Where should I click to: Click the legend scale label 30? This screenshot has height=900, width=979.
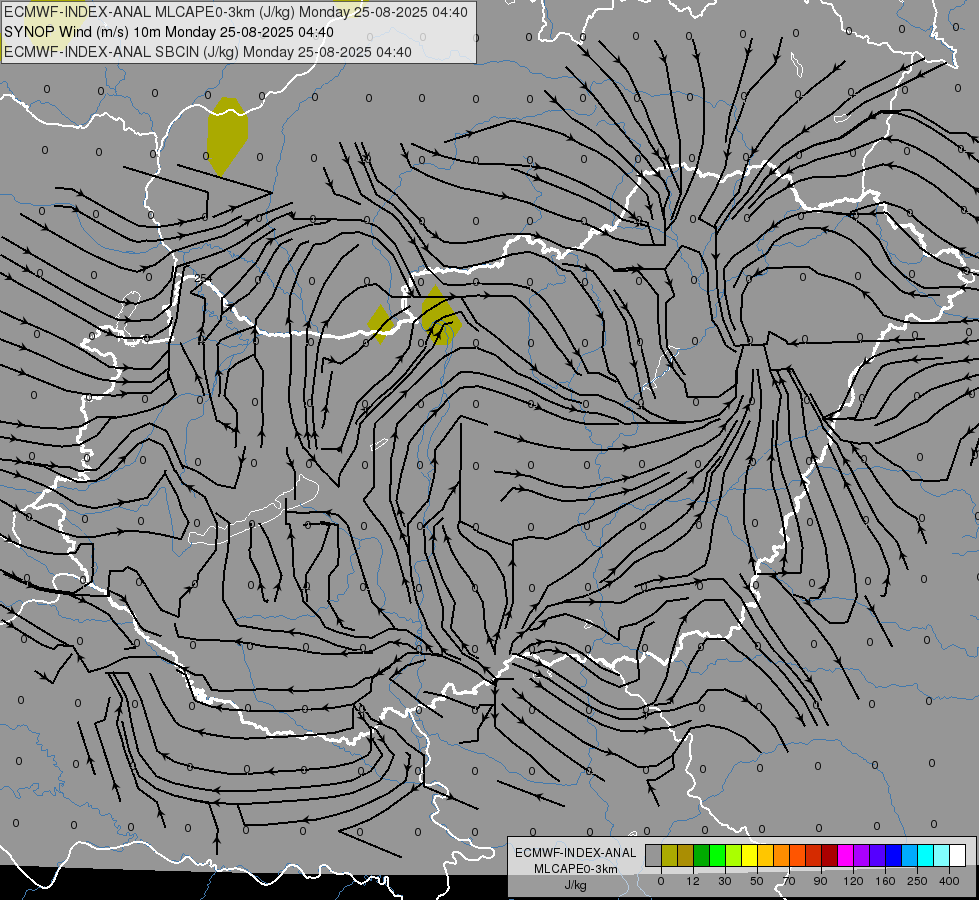coord(725,881)
